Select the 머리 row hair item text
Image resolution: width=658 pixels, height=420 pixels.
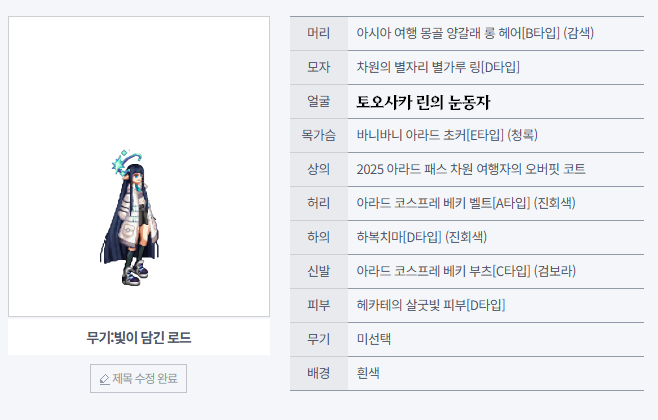475,33
